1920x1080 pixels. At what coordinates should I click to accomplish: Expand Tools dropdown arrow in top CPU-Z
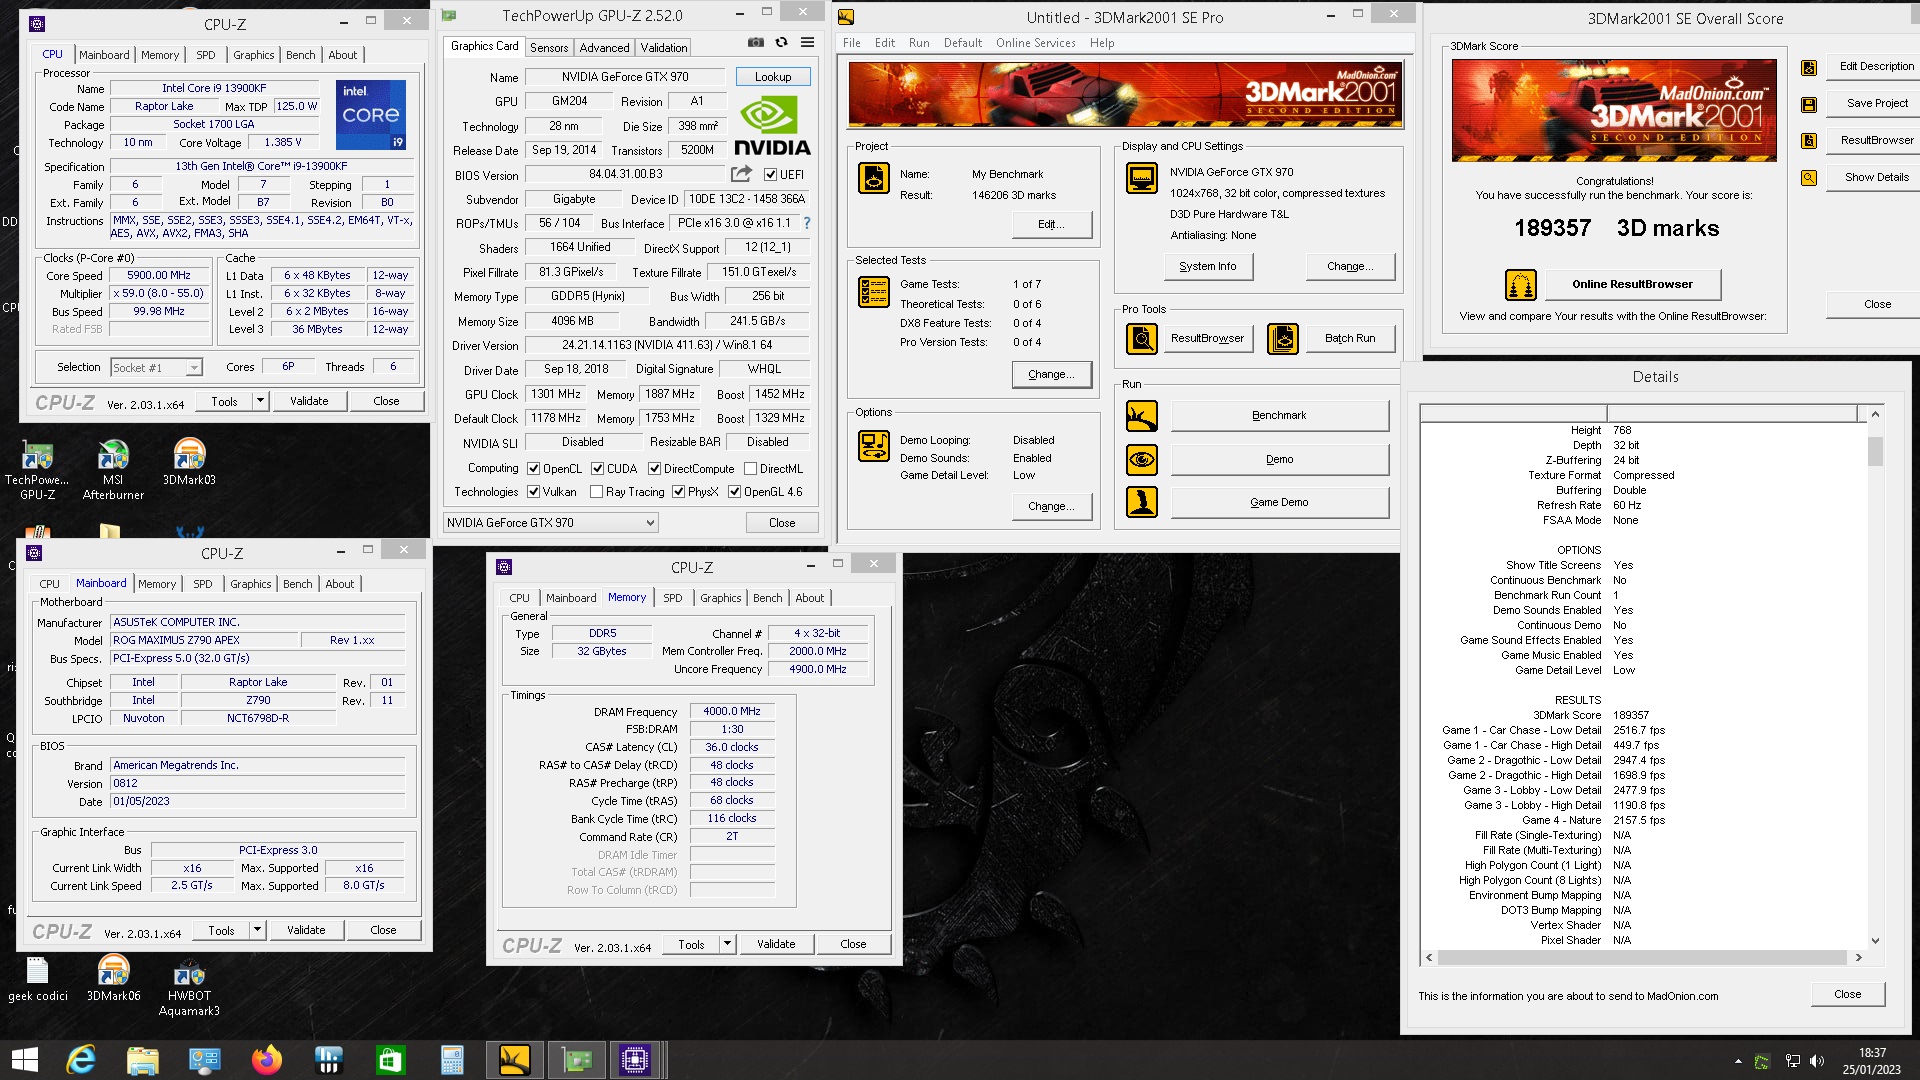[260, 401]
